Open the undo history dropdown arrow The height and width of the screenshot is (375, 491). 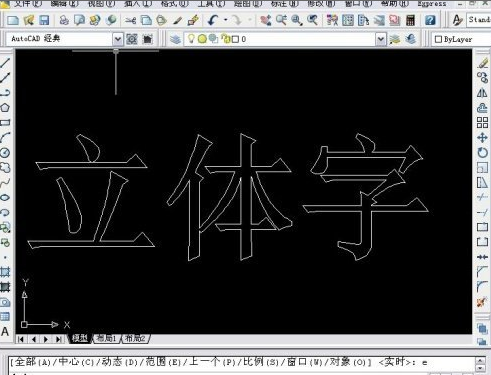coord(225,20)
